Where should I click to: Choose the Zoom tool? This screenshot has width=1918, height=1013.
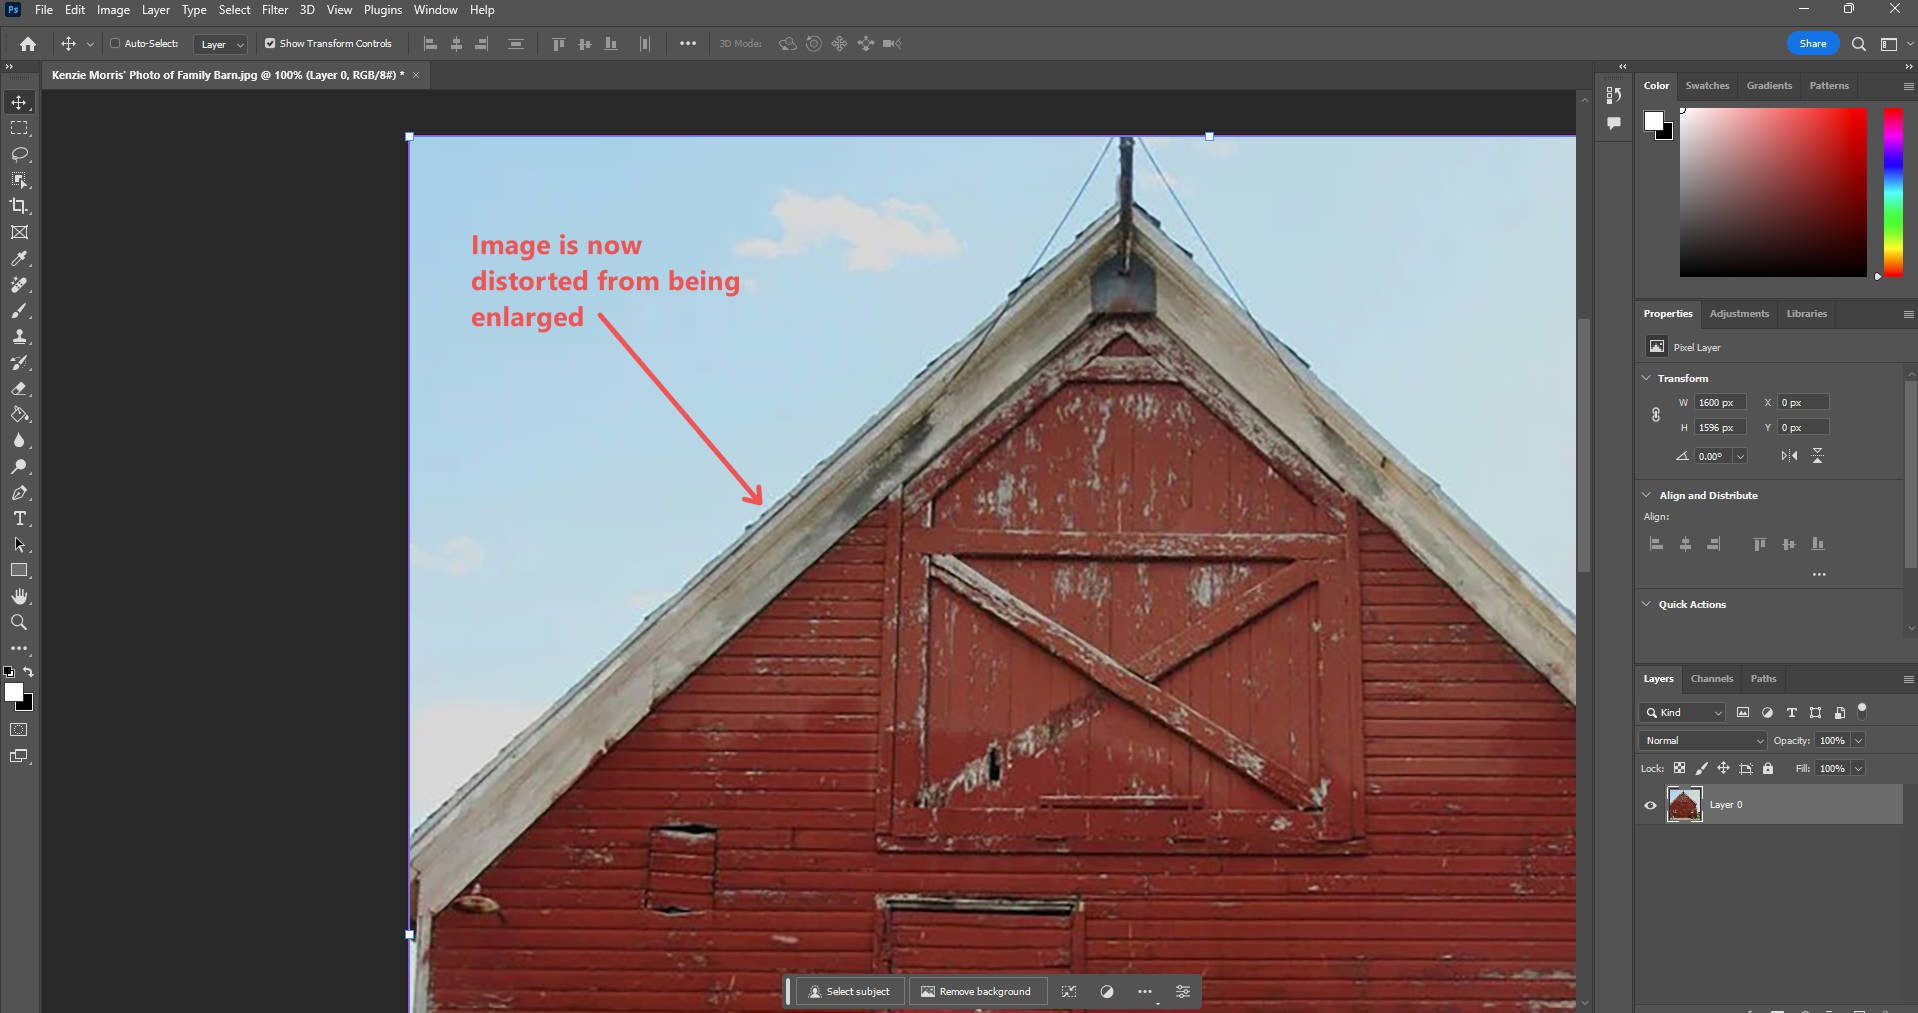20,622
